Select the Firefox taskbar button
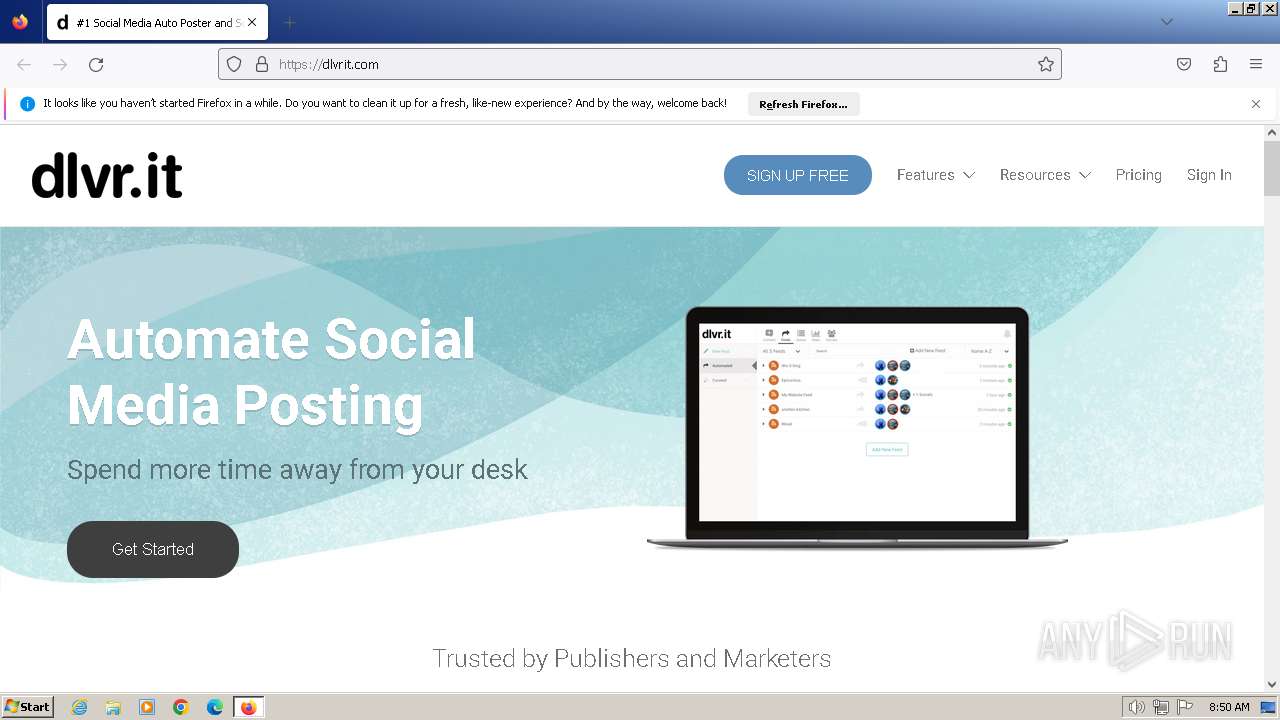 click(248, 707)
